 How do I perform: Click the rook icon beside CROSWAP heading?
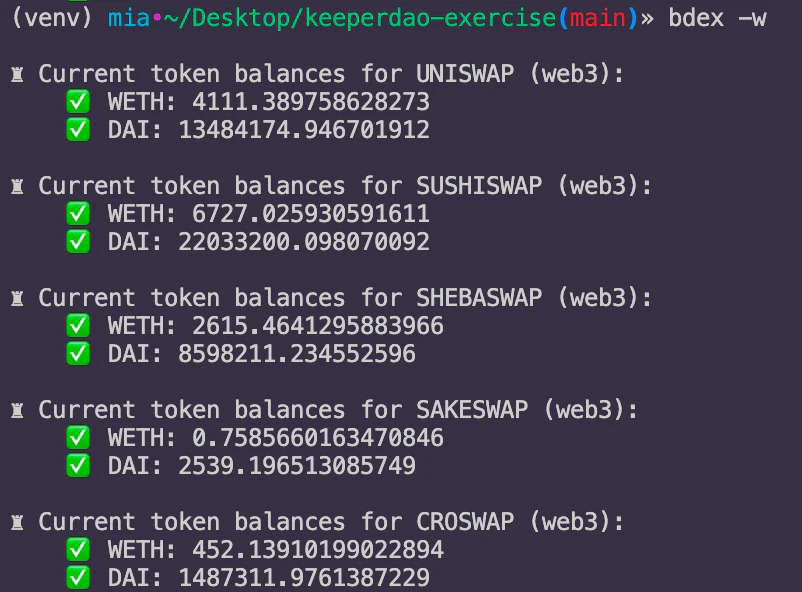(17, 523)
